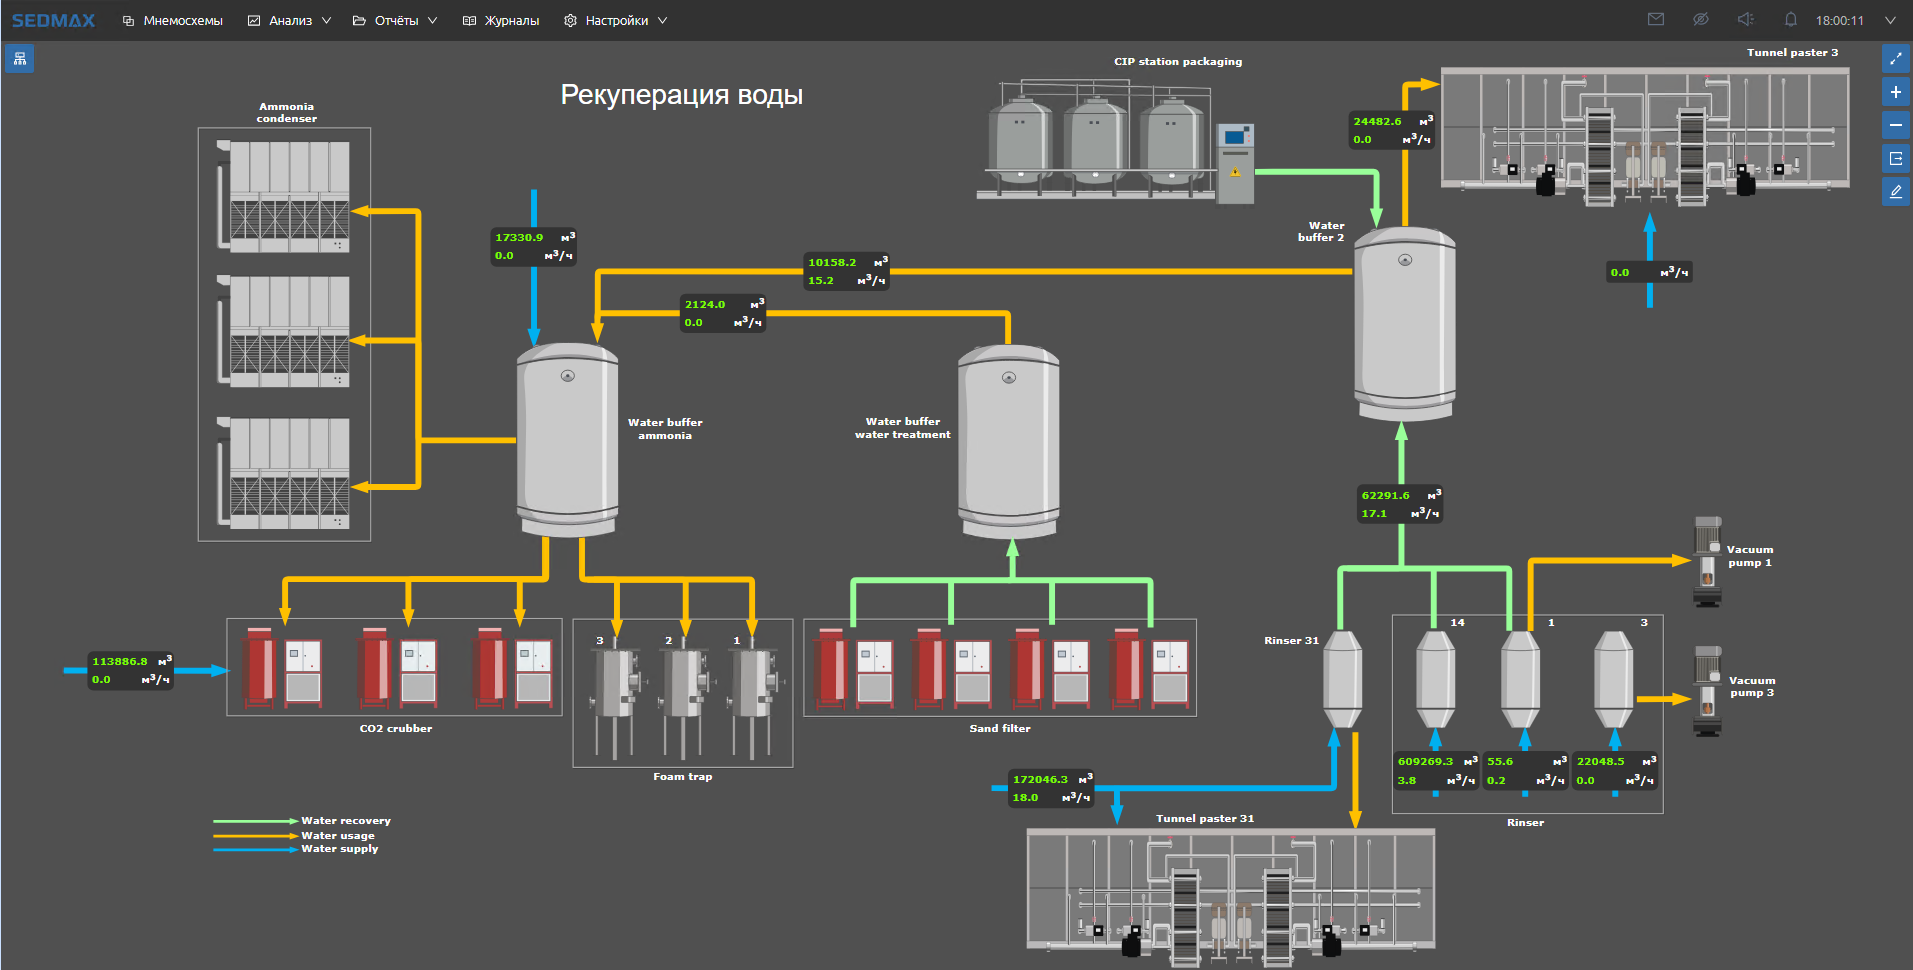
Task: Zoom in using the plus button
Action: tap(1895, 92)
